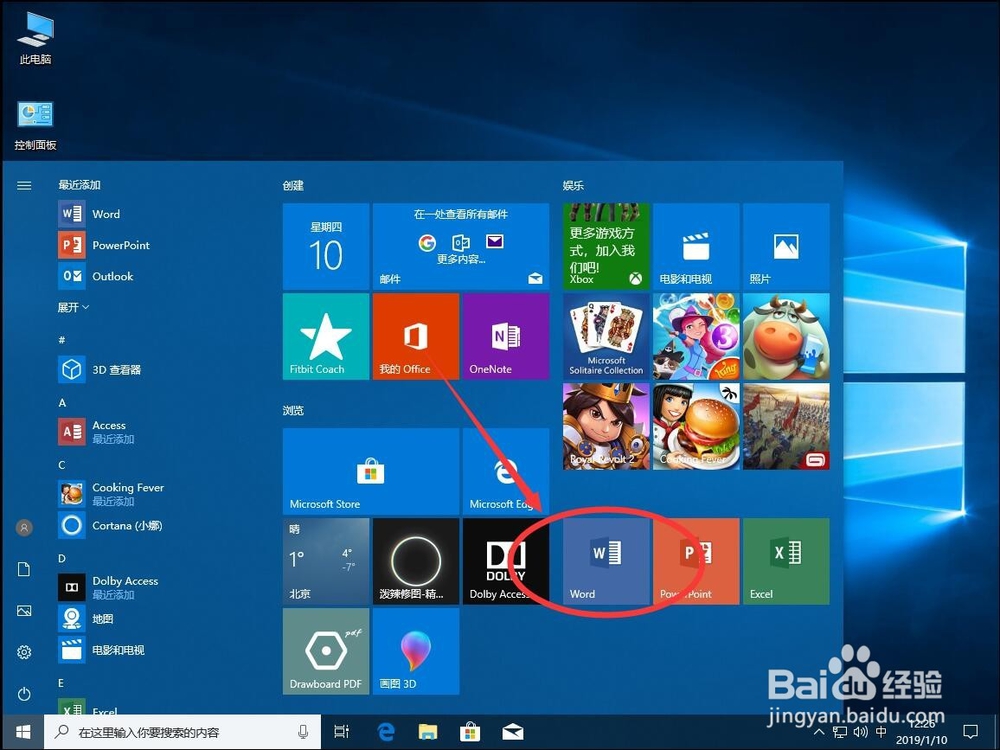Open the Microsoft Store tile
The image size is (1000, 750).
click(371, 471)
